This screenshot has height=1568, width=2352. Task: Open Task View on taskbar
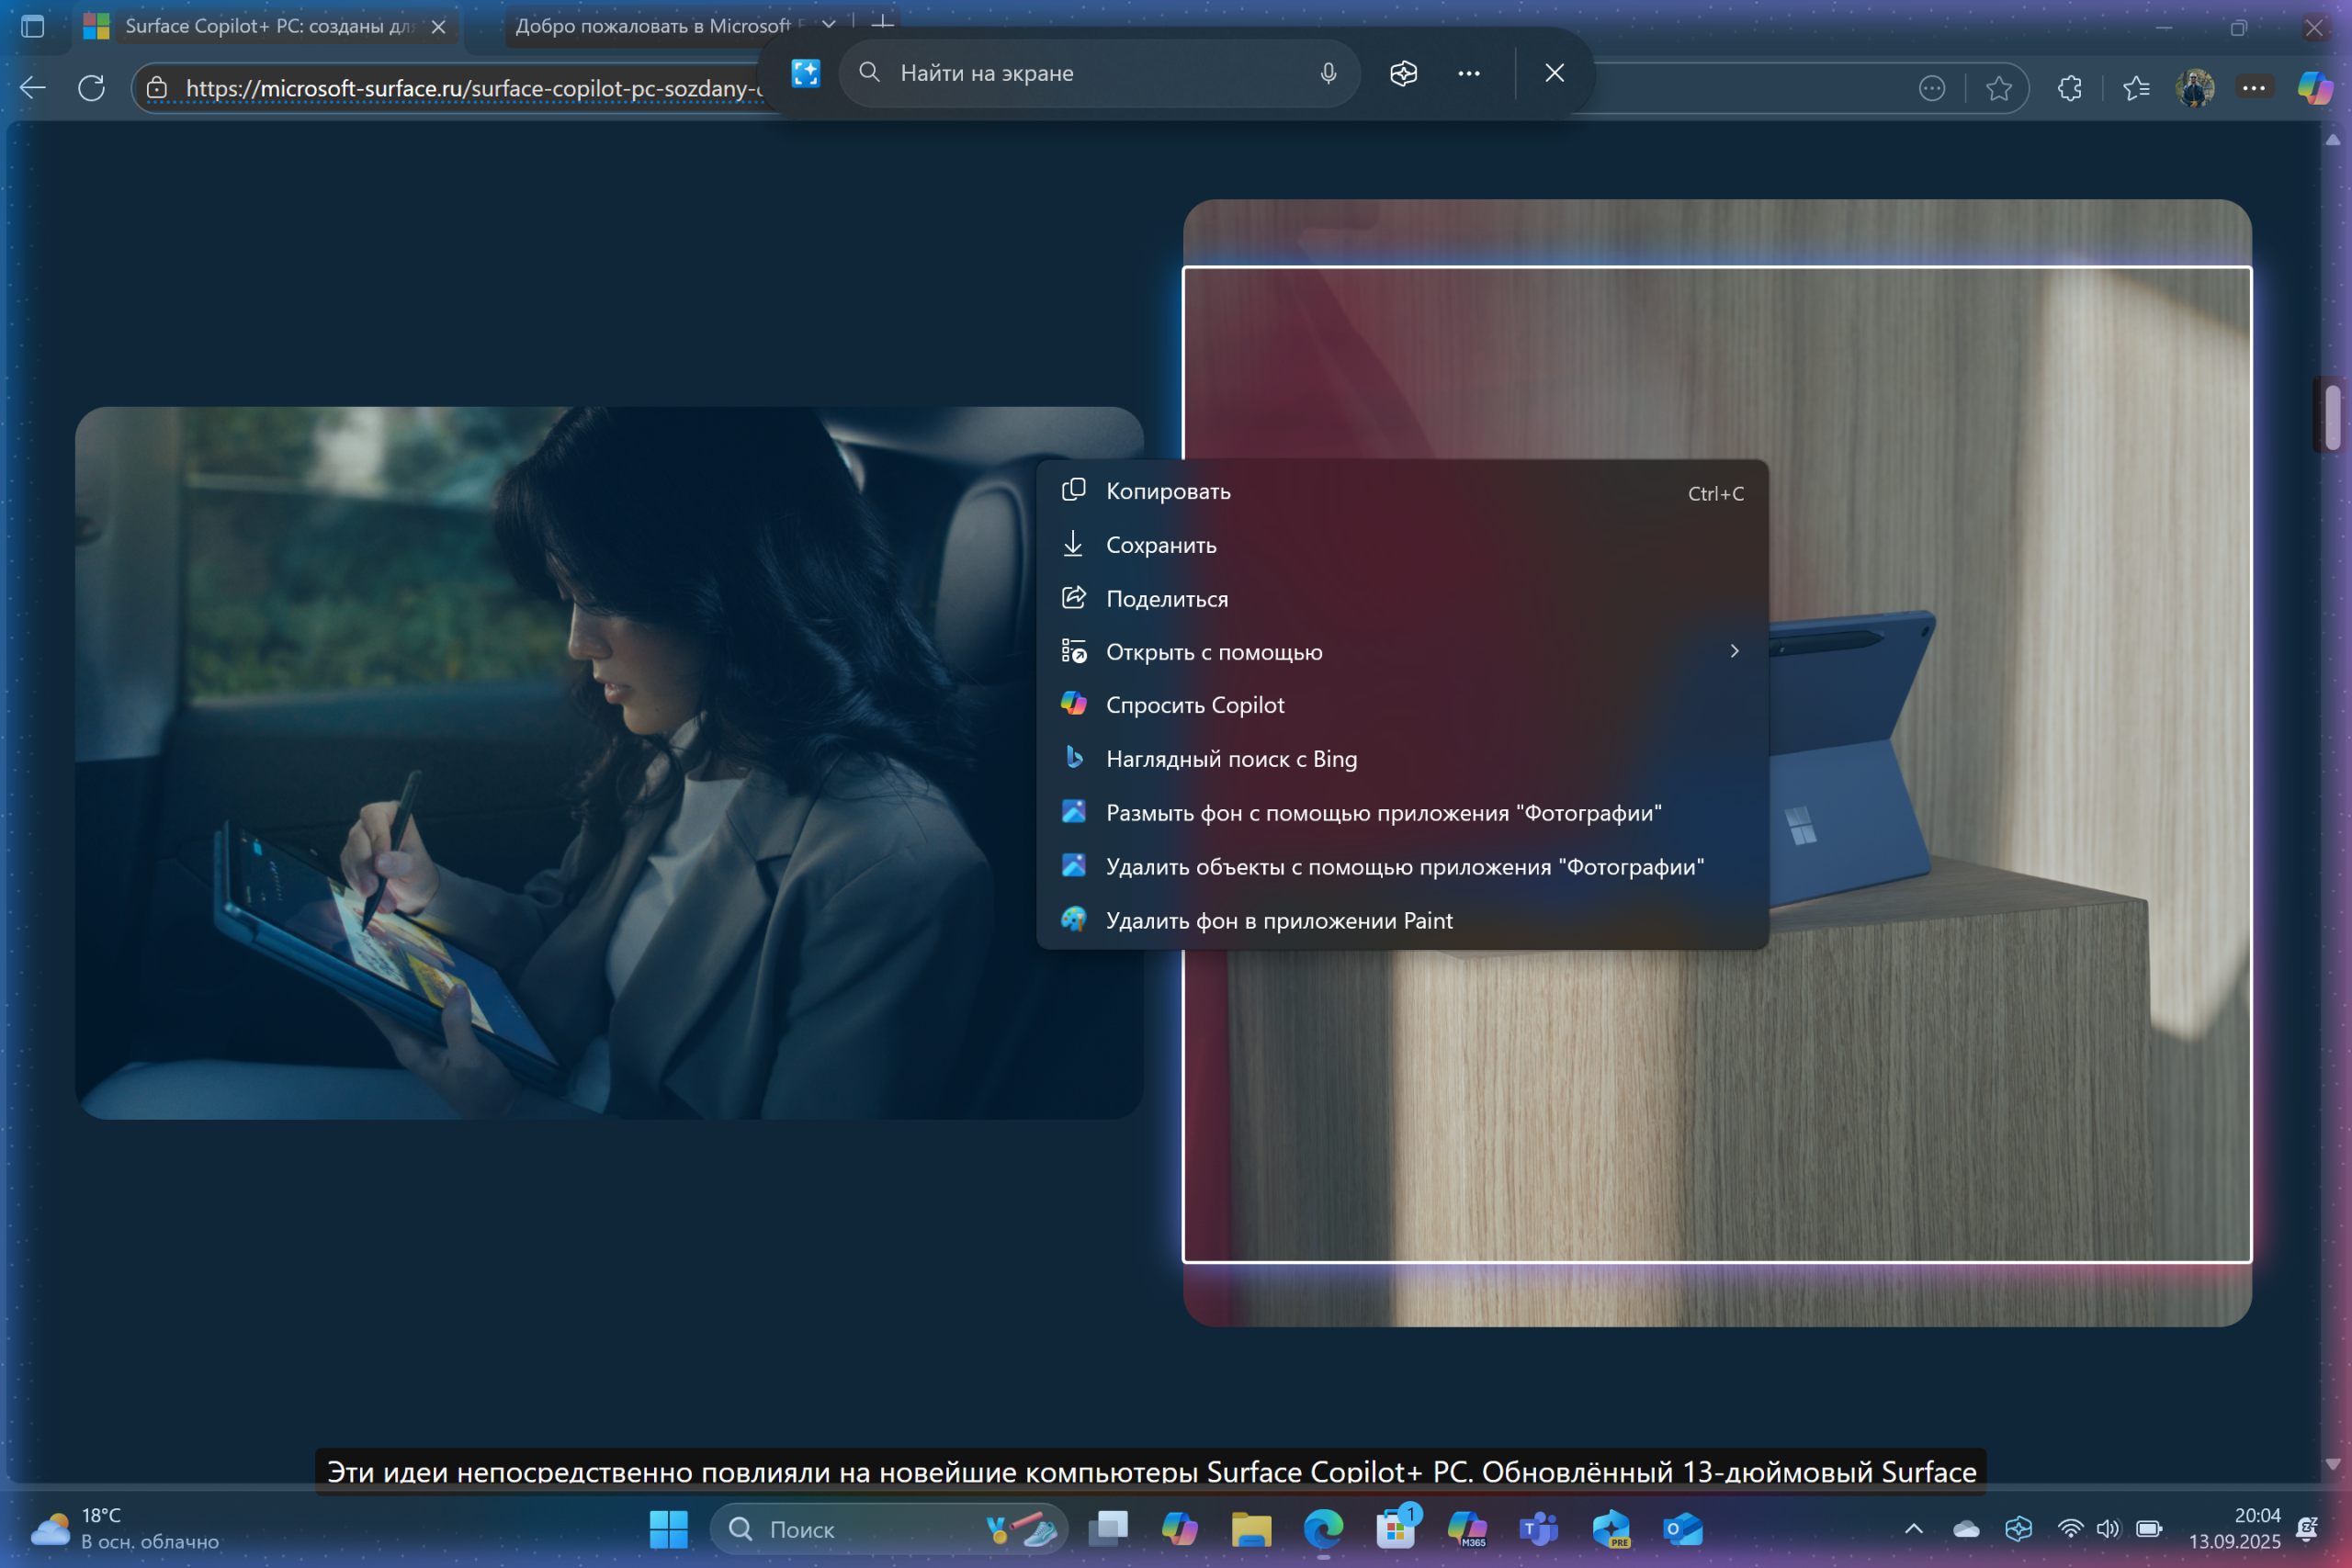(x=1108, y=1529)
